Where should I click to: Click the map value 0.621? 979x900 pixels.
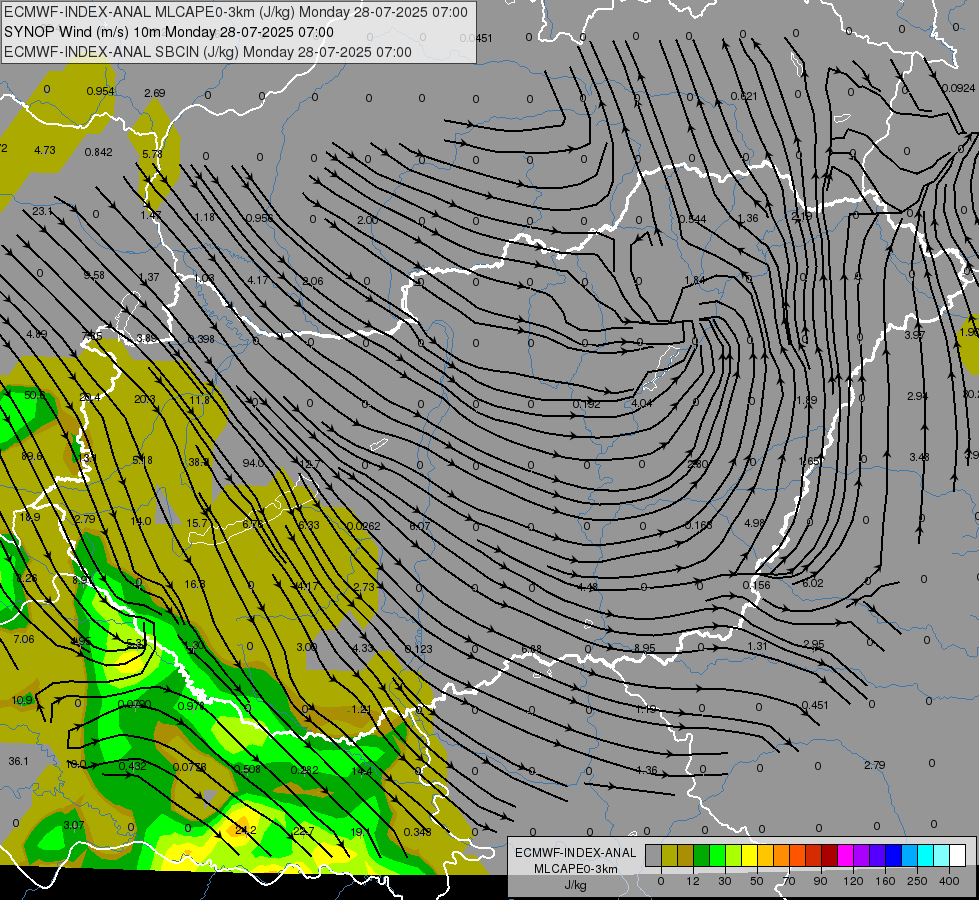(x=744, y=96)
